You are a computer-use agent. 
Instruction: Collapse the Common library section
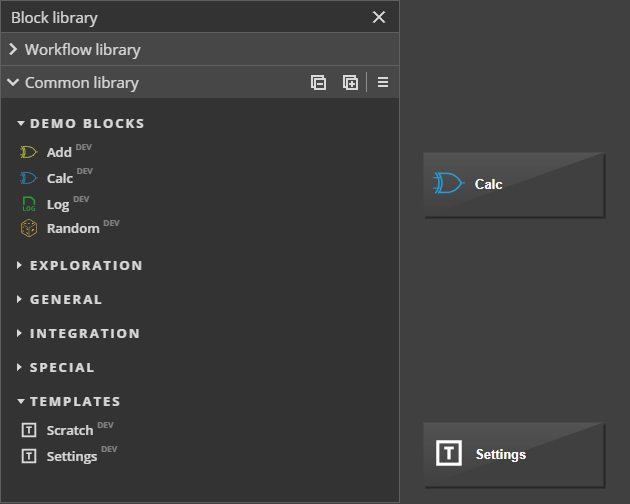[x=14, y=83]
